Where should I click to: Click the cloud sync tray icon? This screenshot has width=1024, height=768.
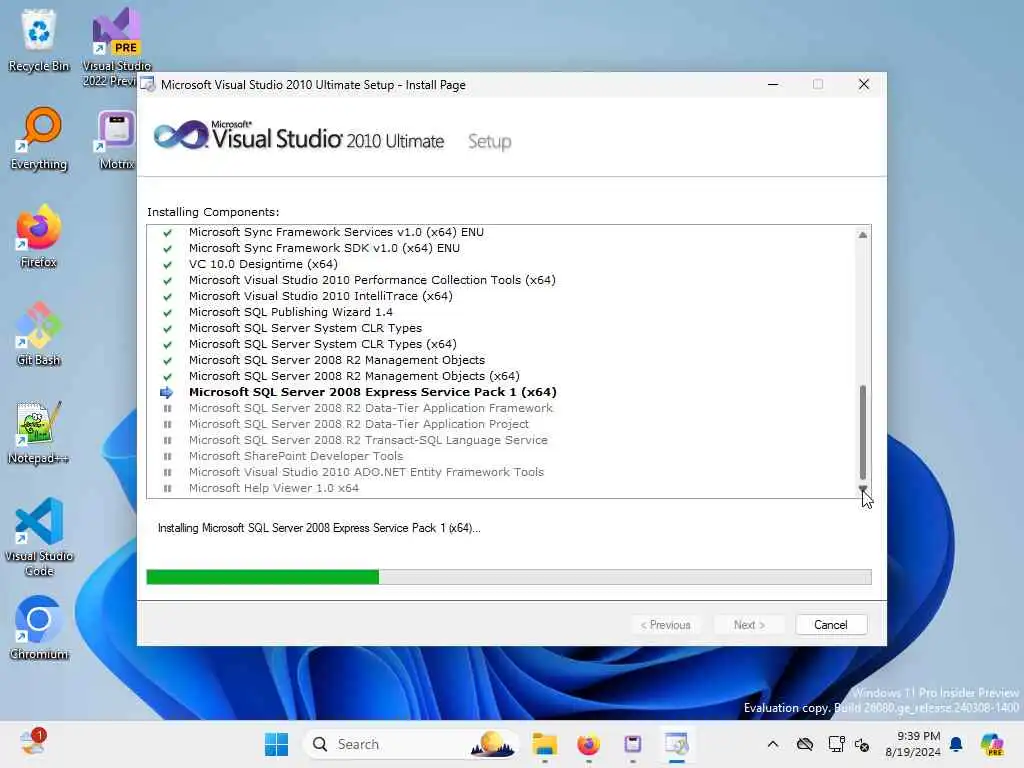805,744
